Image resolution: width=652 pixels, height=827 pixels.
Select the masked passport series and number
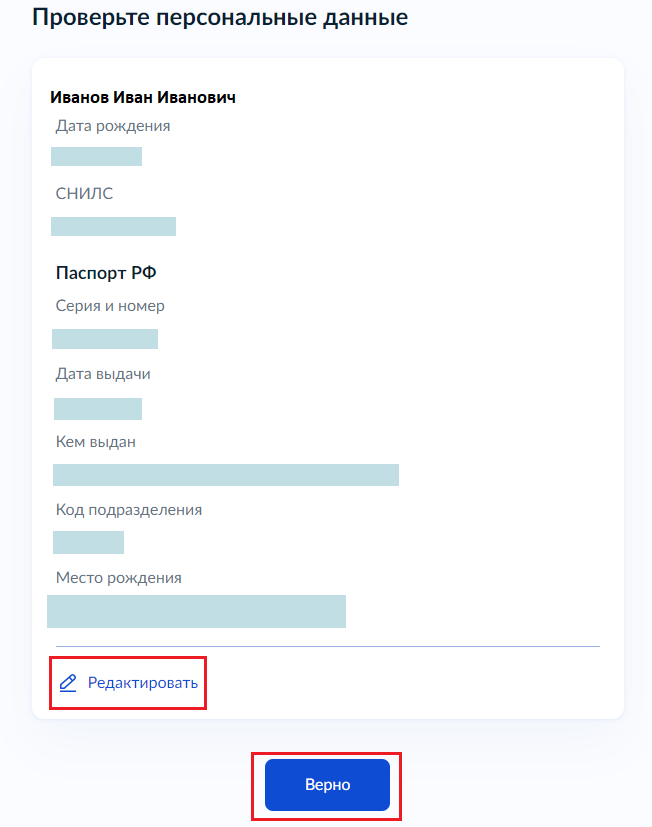pos(105,339)
